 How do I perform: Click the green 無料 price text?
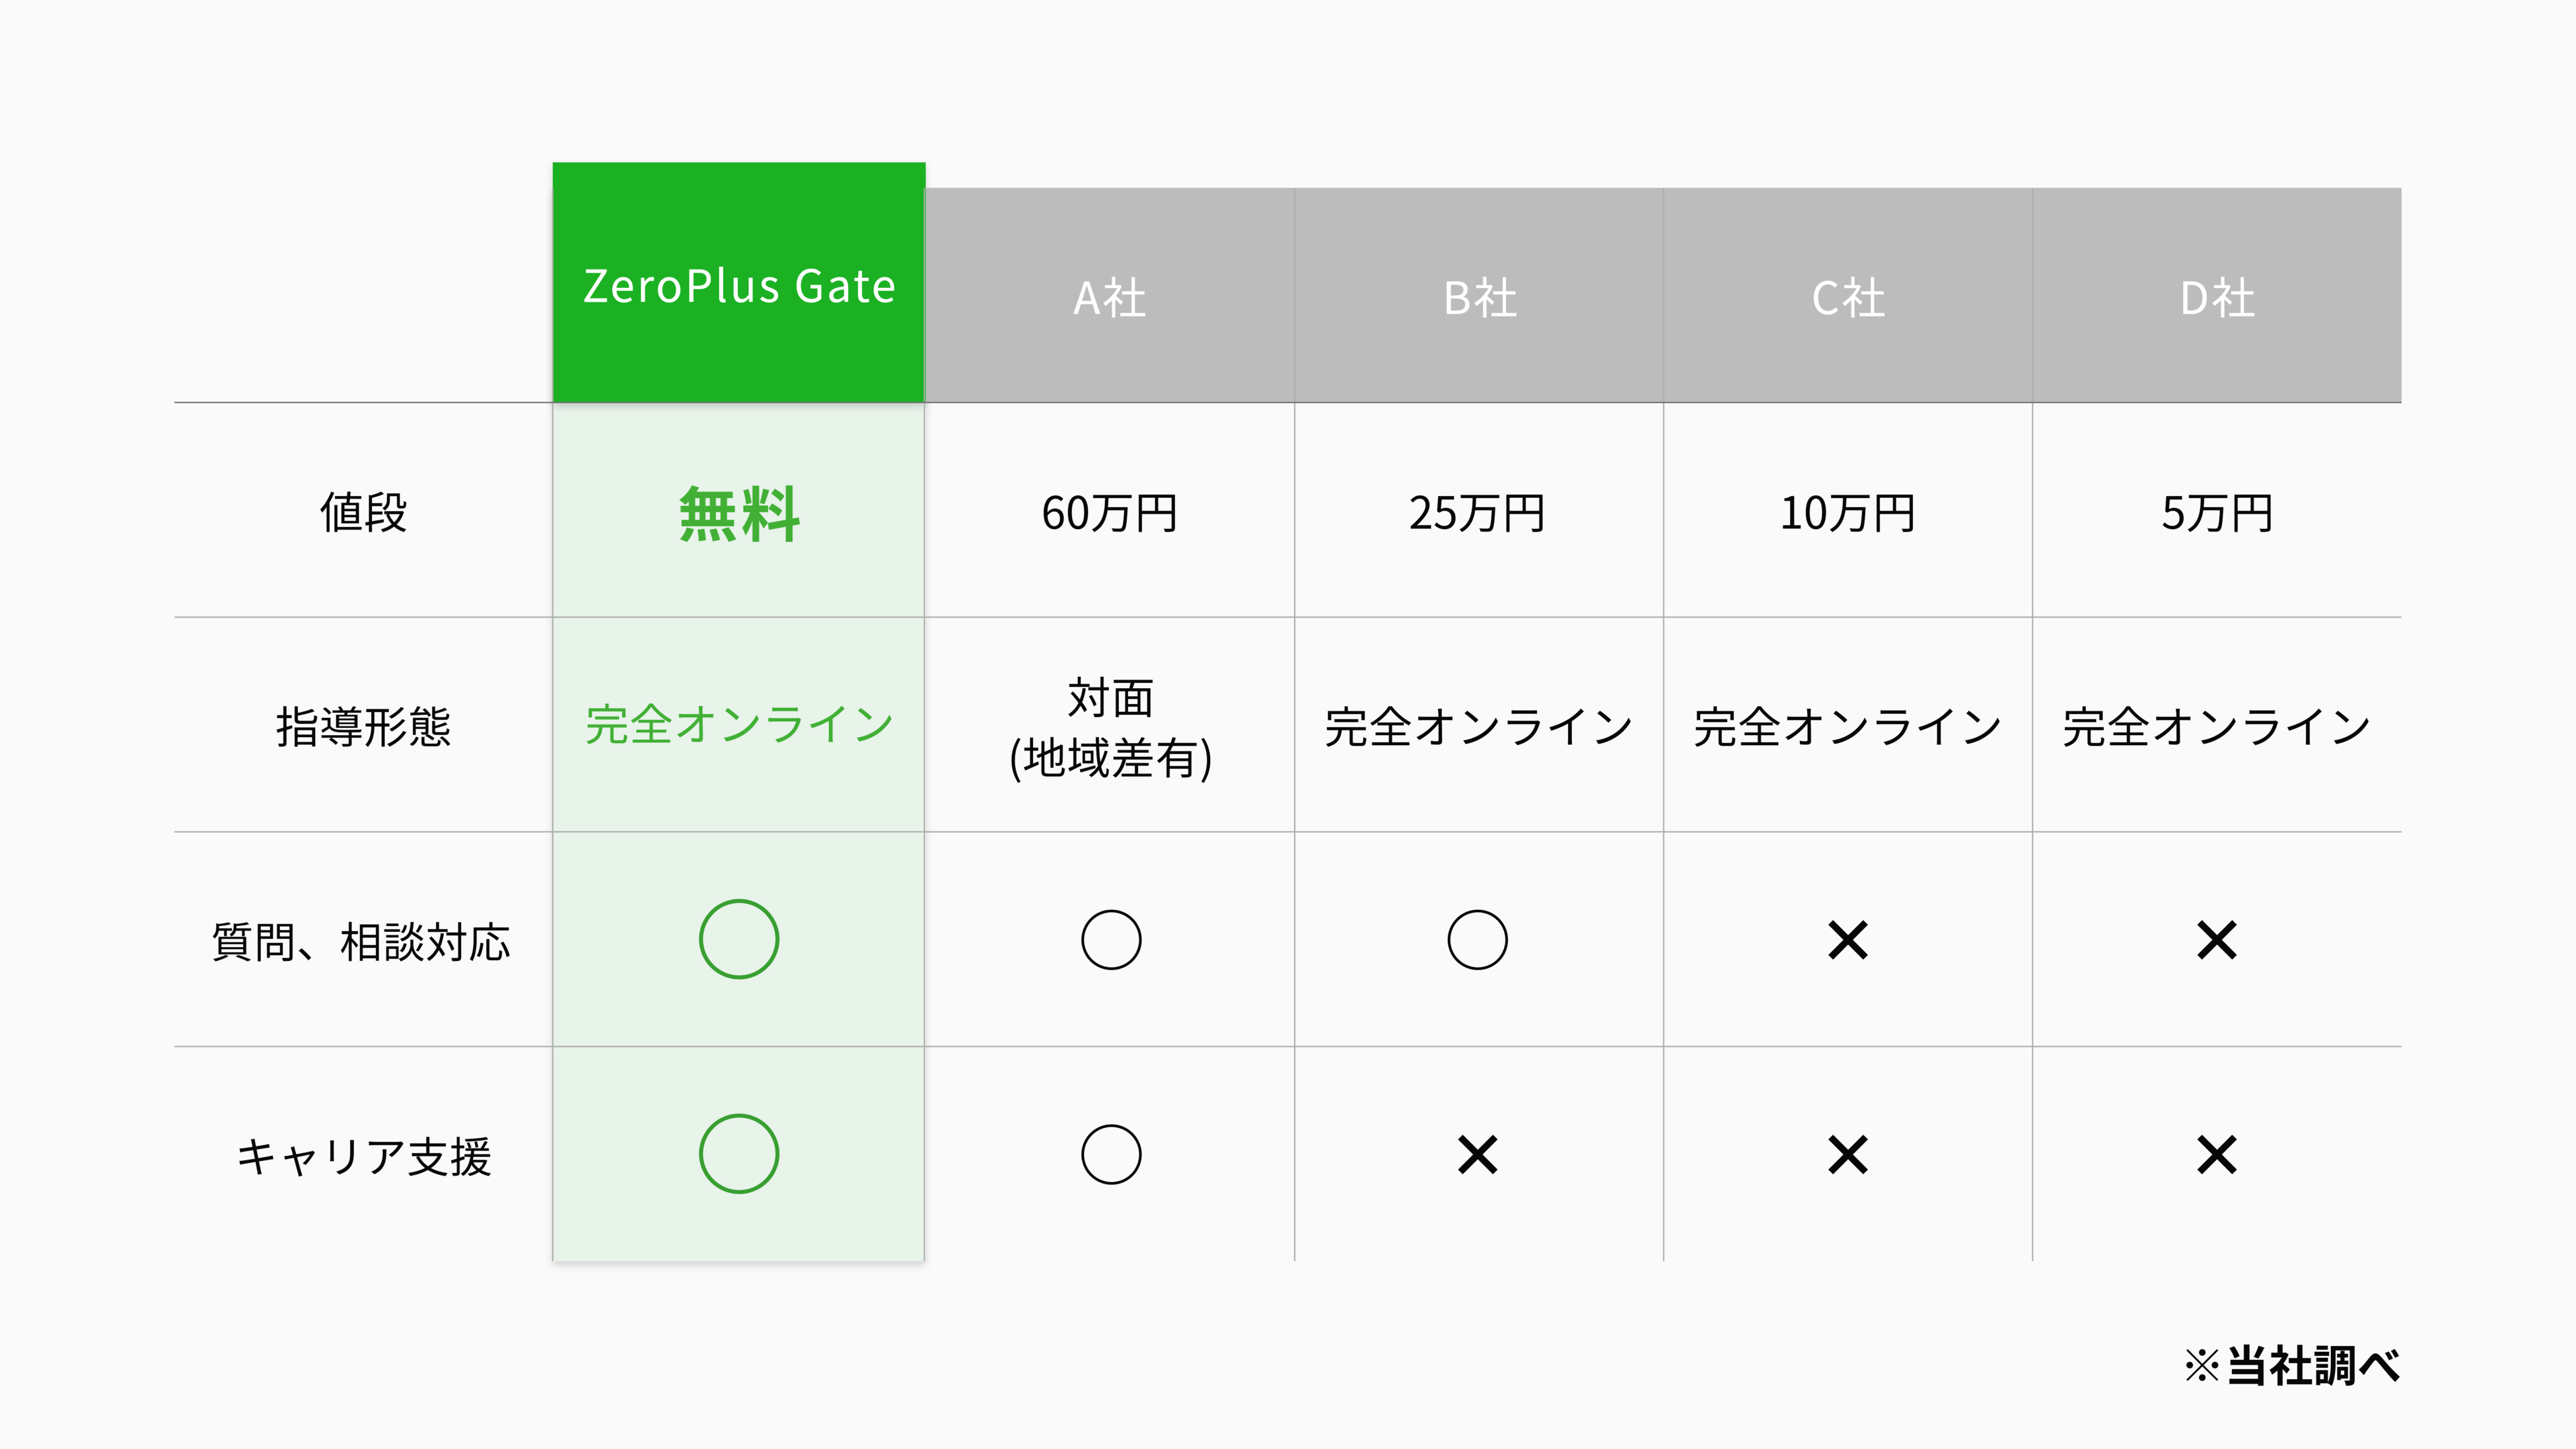(x=738, y=514)
